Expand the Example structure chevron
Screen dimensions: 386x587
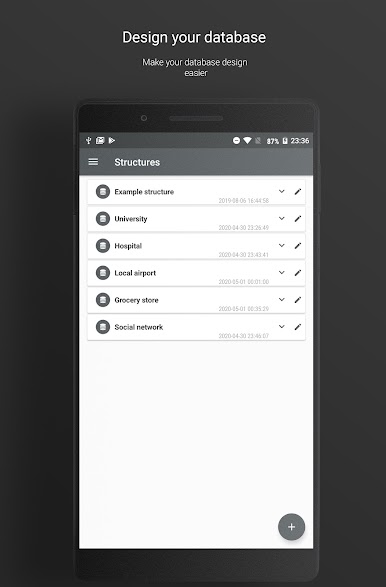pyautogui.click(x=282, y=191)
